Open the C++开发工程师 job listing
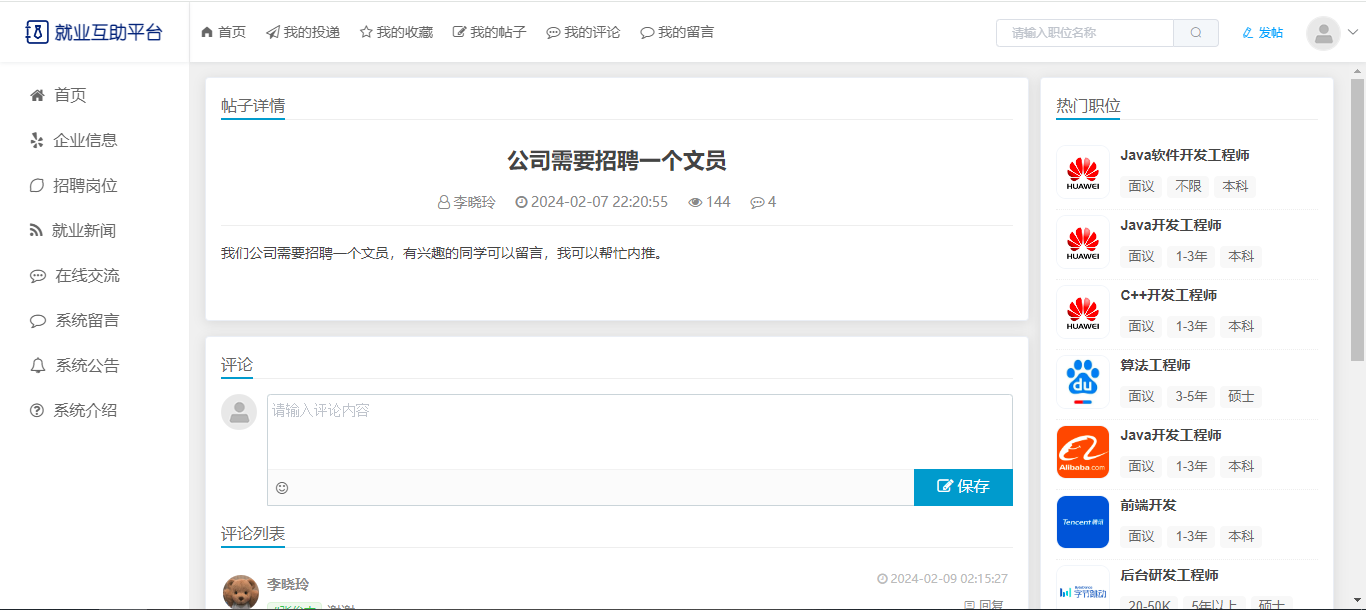The height and width of the screenshot is (610, 1366). click(1169, 295)
